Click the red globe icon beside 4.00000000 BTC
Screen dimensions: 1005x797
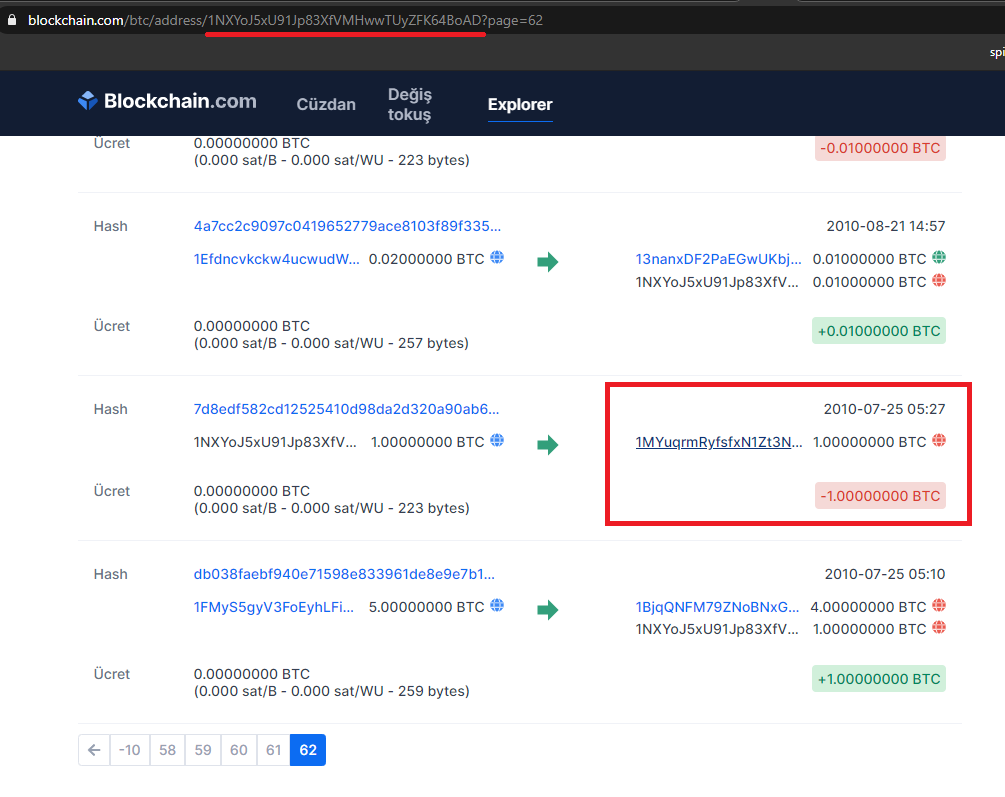coord(939,605)
